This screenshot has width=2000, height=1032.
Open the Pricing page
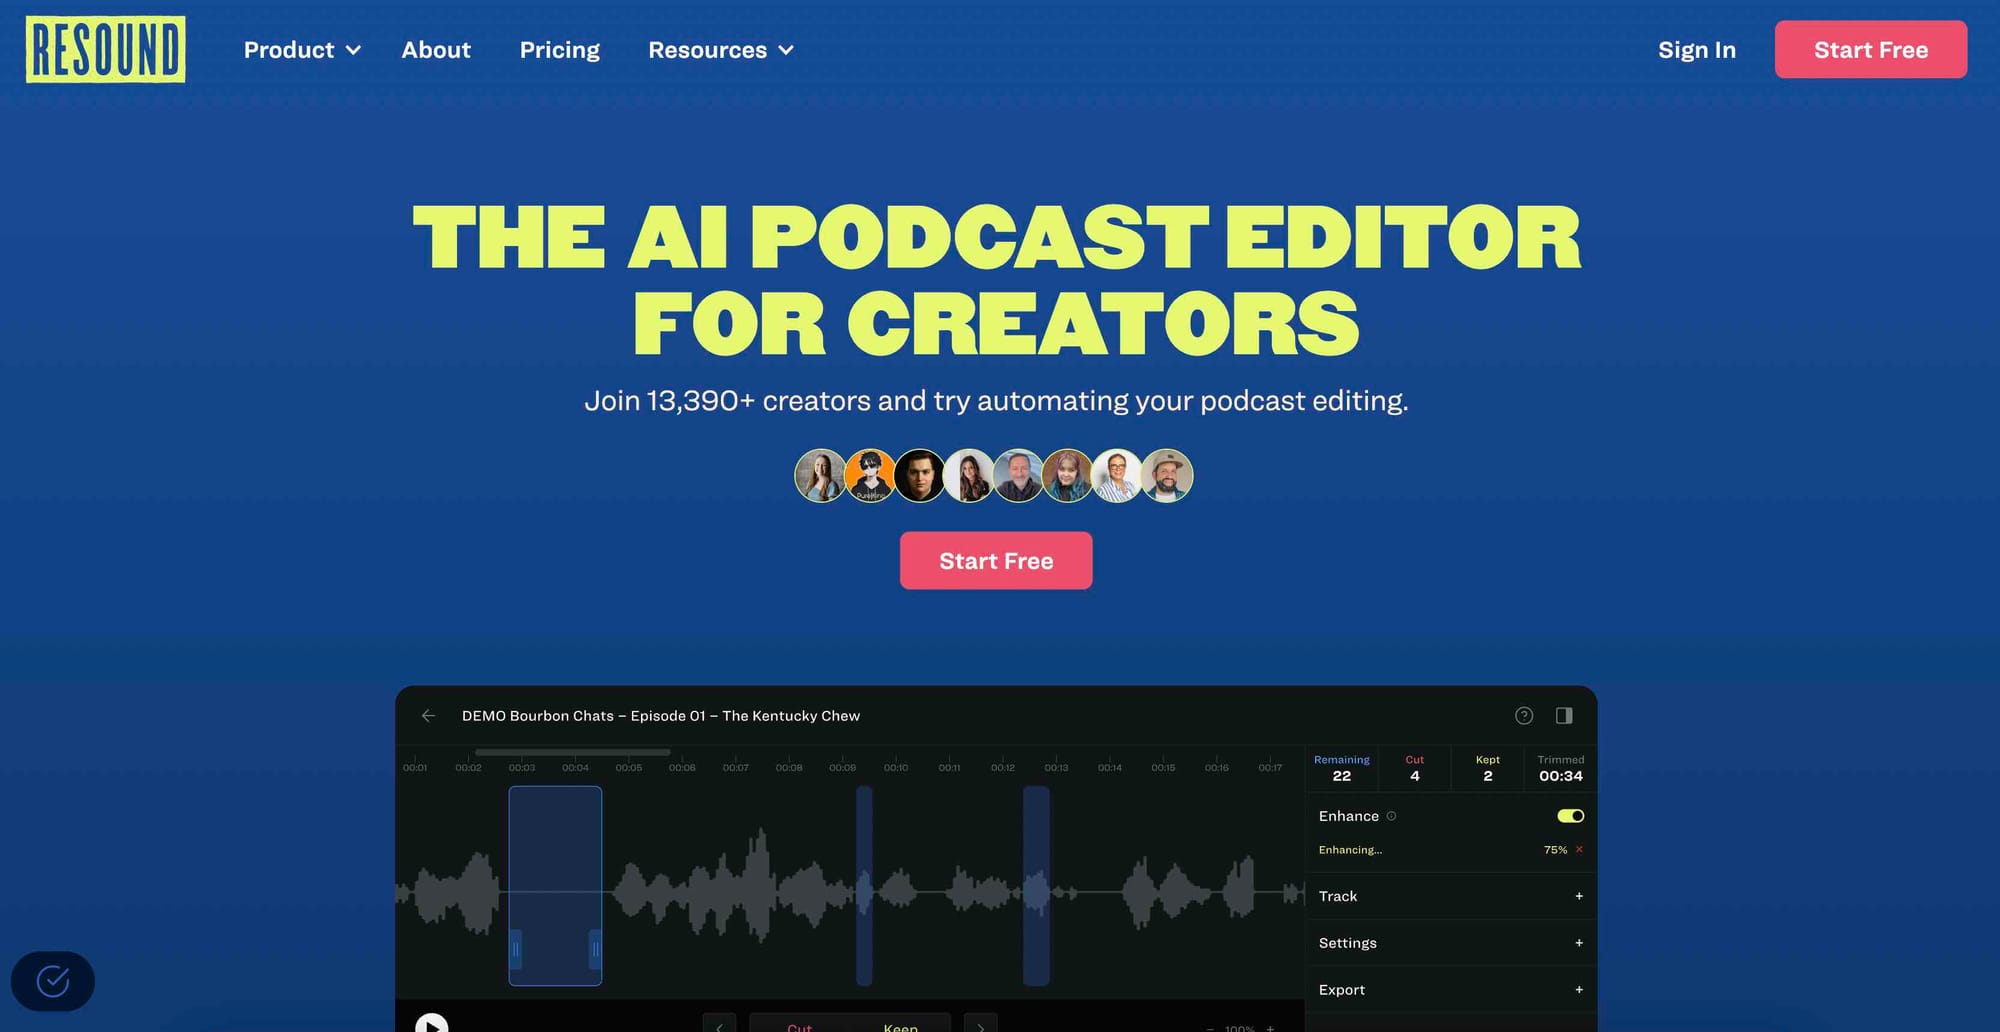[x=559, y=49]
